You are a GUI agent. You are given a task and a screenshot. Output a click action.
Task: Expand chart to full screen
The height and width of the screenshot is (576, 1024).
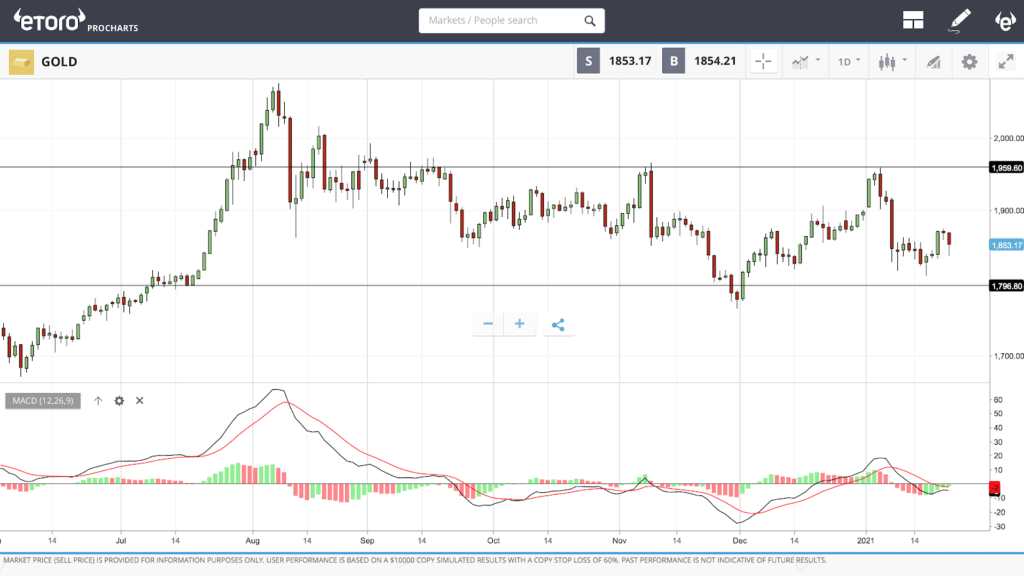1006,62
